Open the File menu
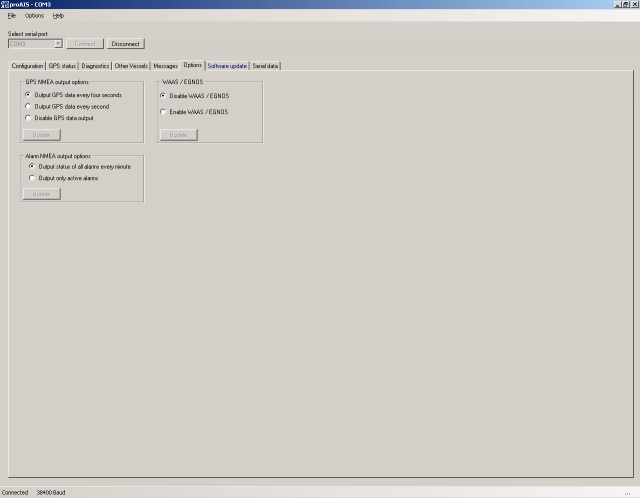 point(11,16)
